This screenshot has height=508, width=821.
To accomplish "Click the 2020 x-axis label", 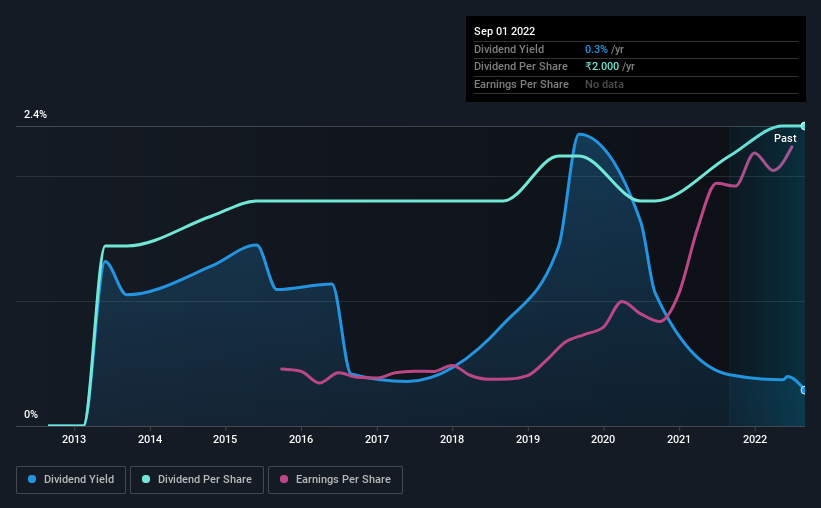I will click(x=603, y=439).
